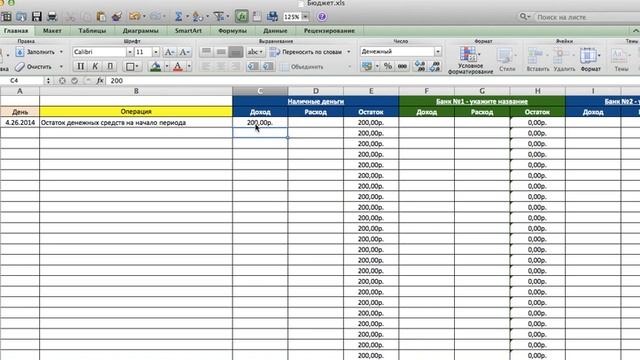
Task: Open the abc text orientation dropdown
Action: click(256, 52)
